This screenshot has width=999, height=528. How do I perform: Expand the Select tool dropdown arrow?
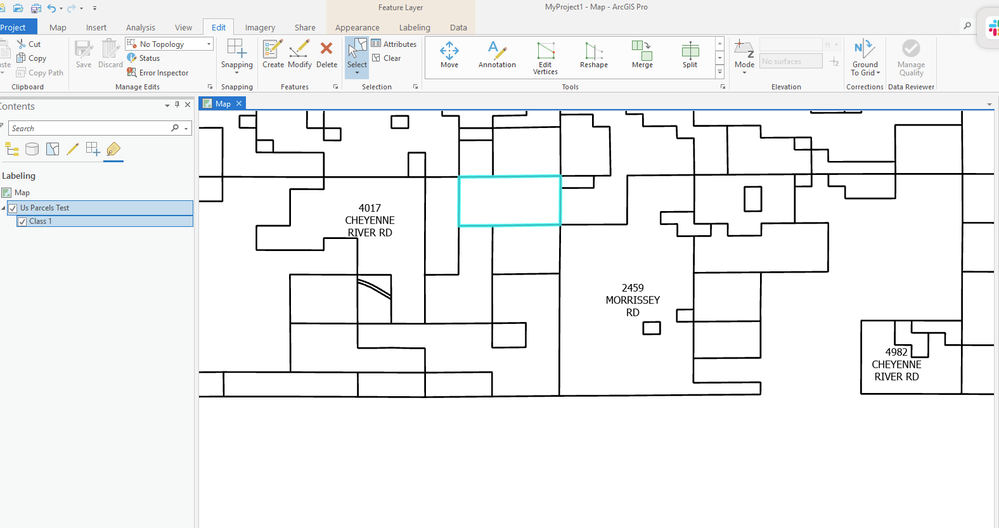click(x=357, y=73)
